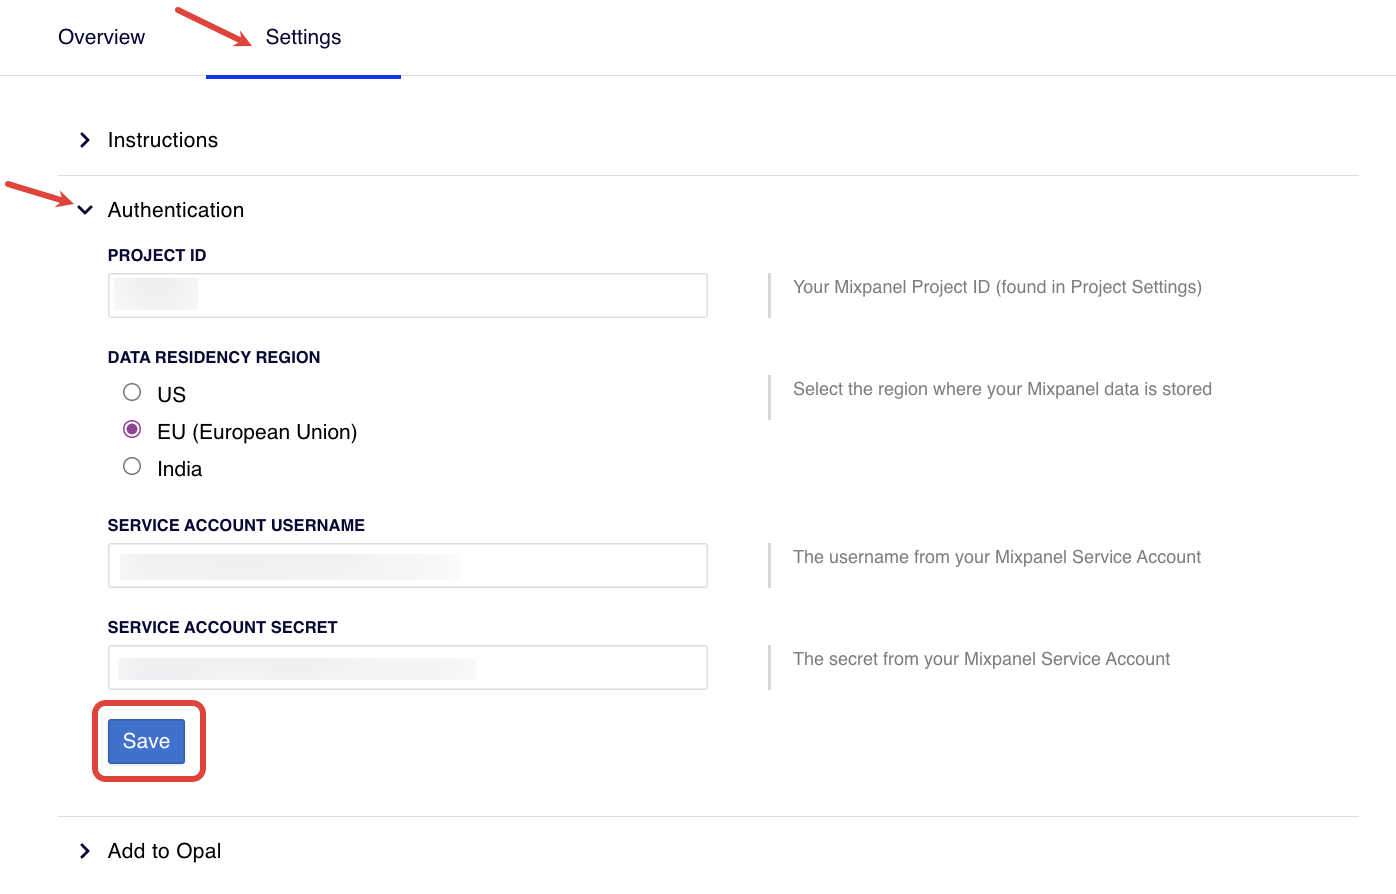Select the Settings tab

click(303, 37)
